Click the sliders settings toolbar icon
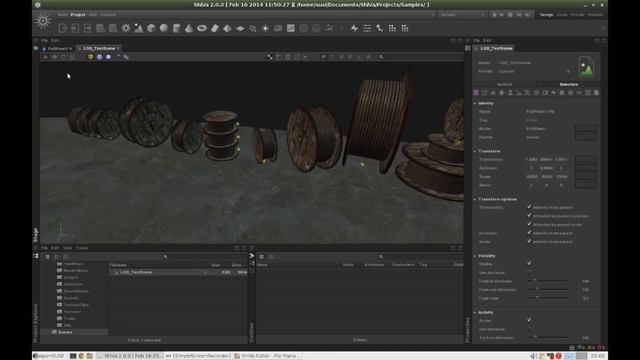Viewport: 640px width, 360px height. coord(367,28)
